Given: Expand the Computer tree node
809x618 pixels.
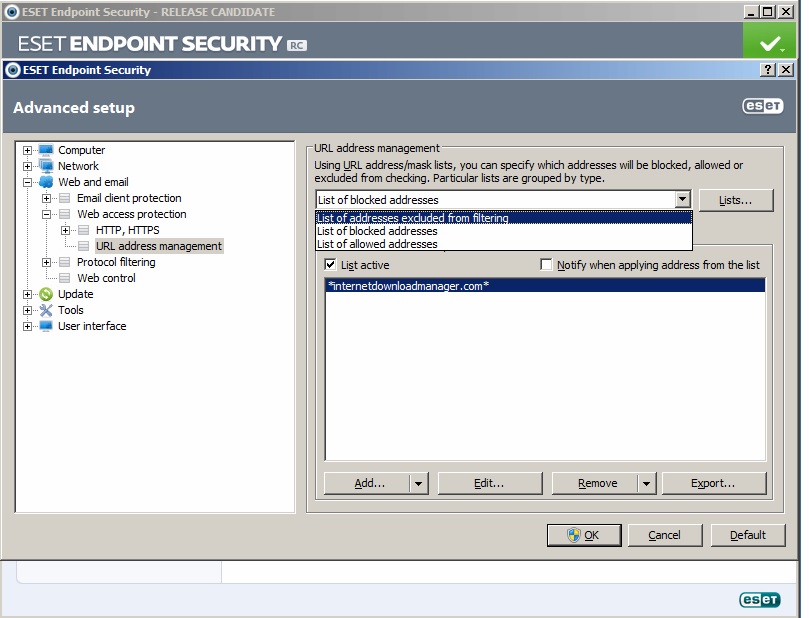Looking at the screenshot, I should tap(27, 150).
